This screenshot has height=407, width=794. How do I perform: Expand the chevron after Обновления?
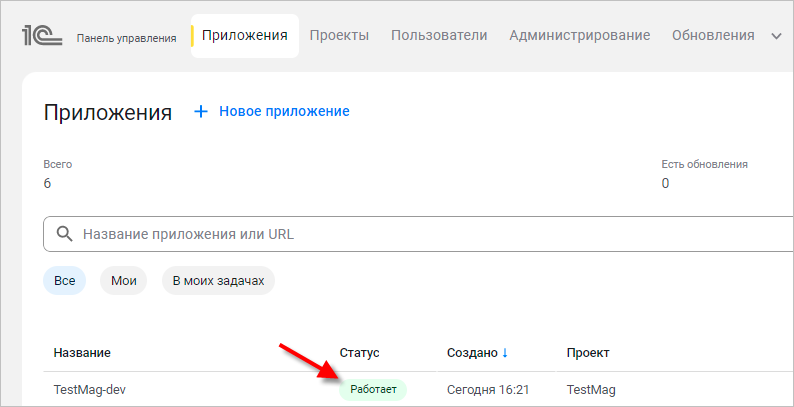(776, 36)
